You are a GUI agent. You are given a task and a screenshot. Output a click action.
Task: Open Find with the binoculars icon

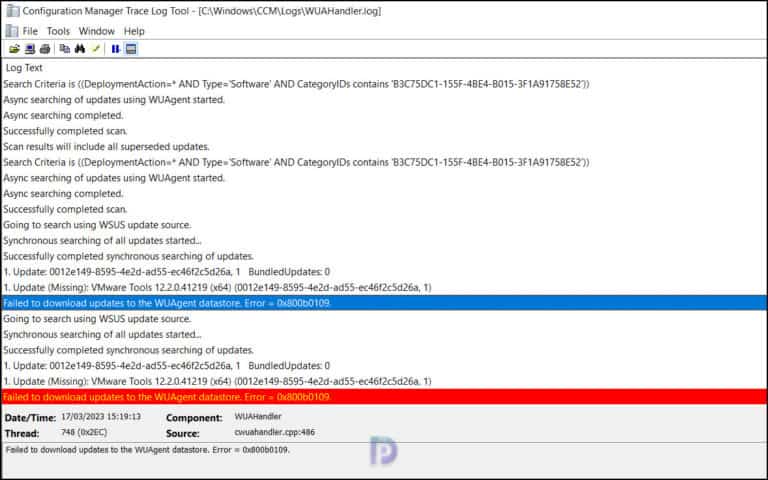(x=80, y=49)
